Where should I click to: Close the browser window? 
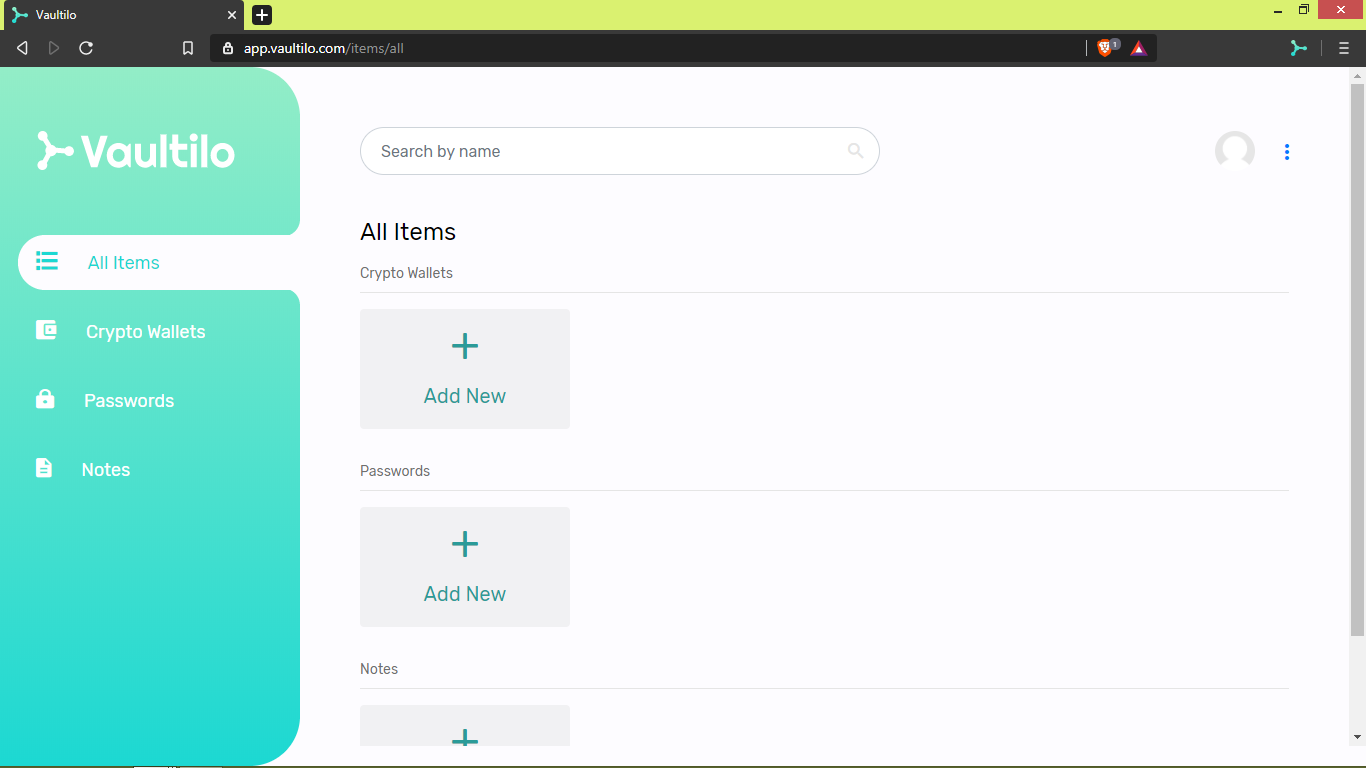[x=1341, y=10]
